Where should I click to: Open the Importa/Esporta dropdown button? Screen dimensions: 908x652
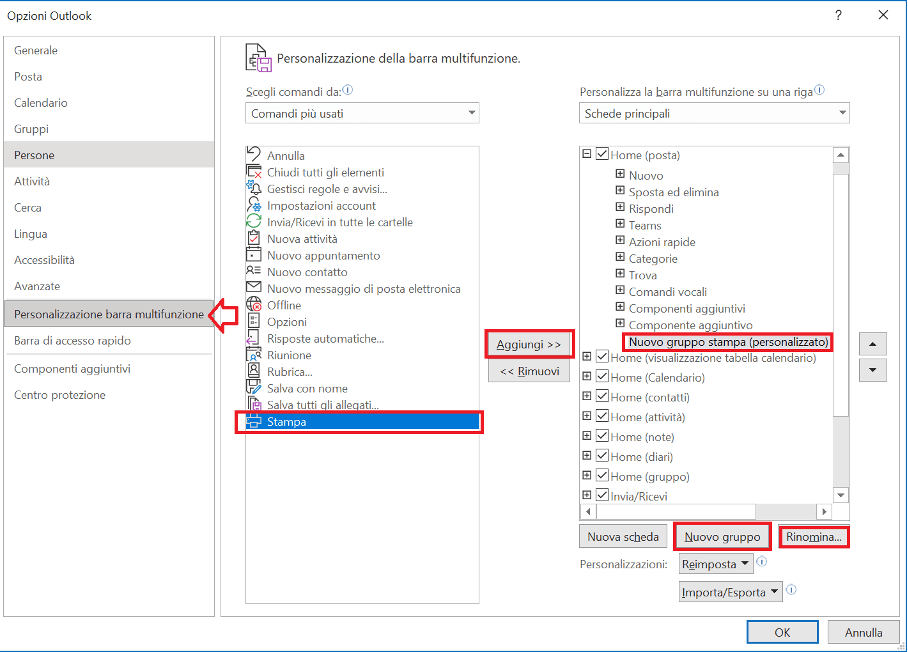pyautogui.click(x=731, y=592)
